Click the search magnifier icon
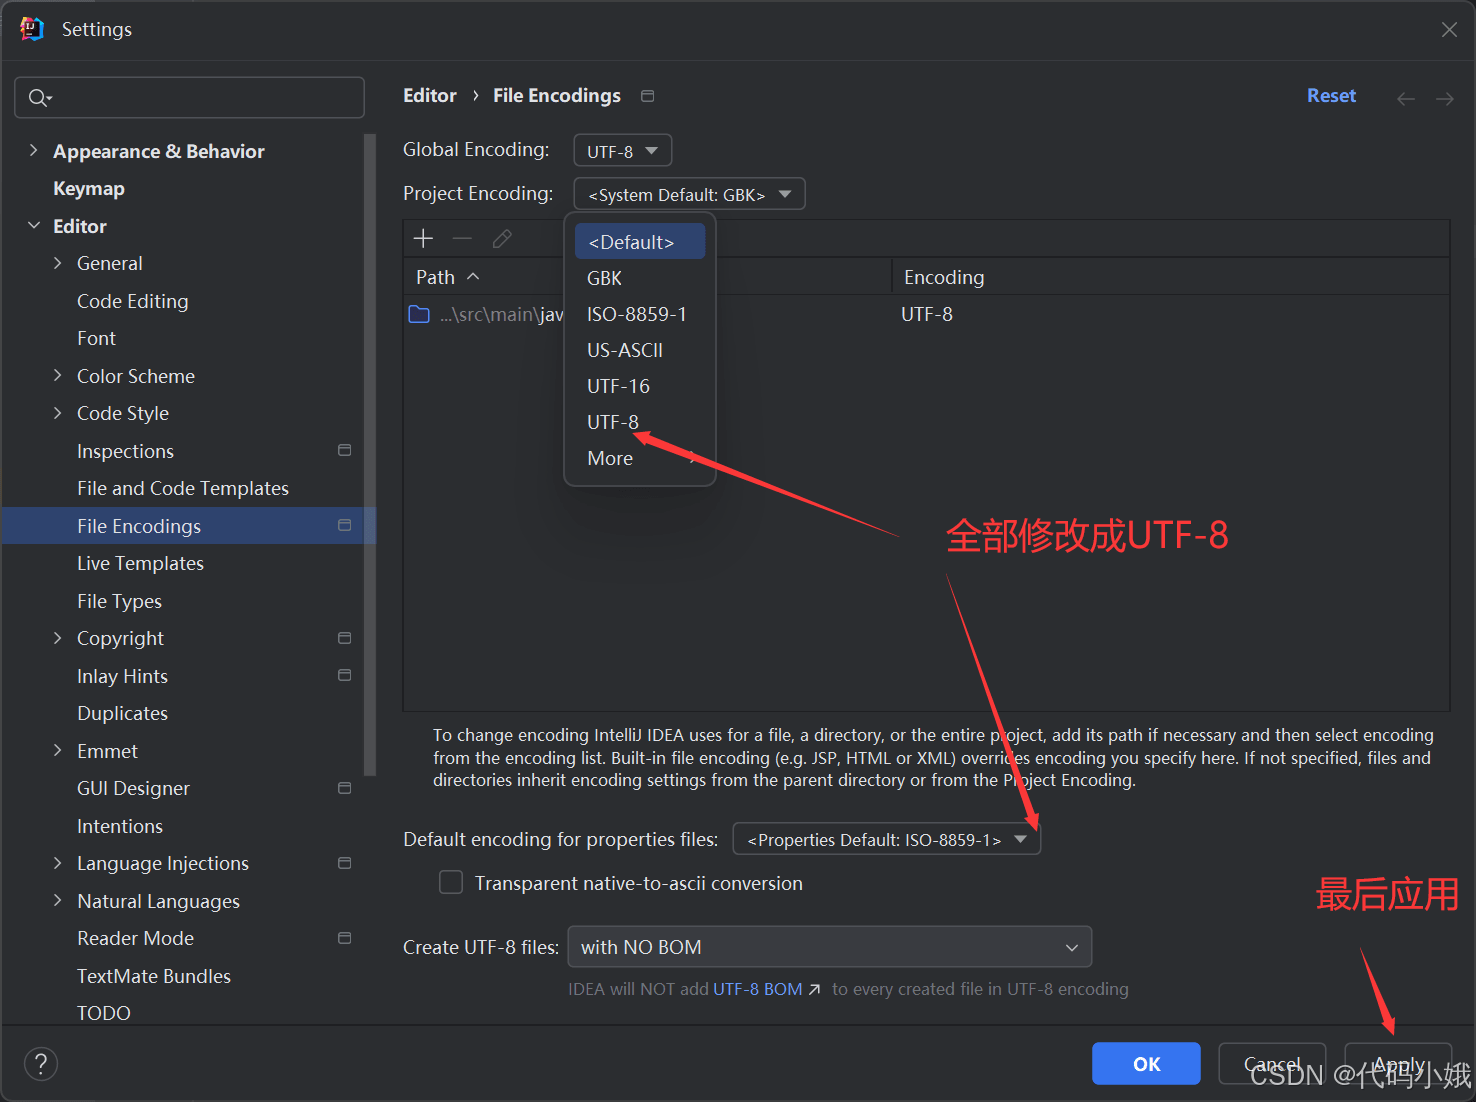Viewport: 1476px width, 1102px height. click(39, 97)
